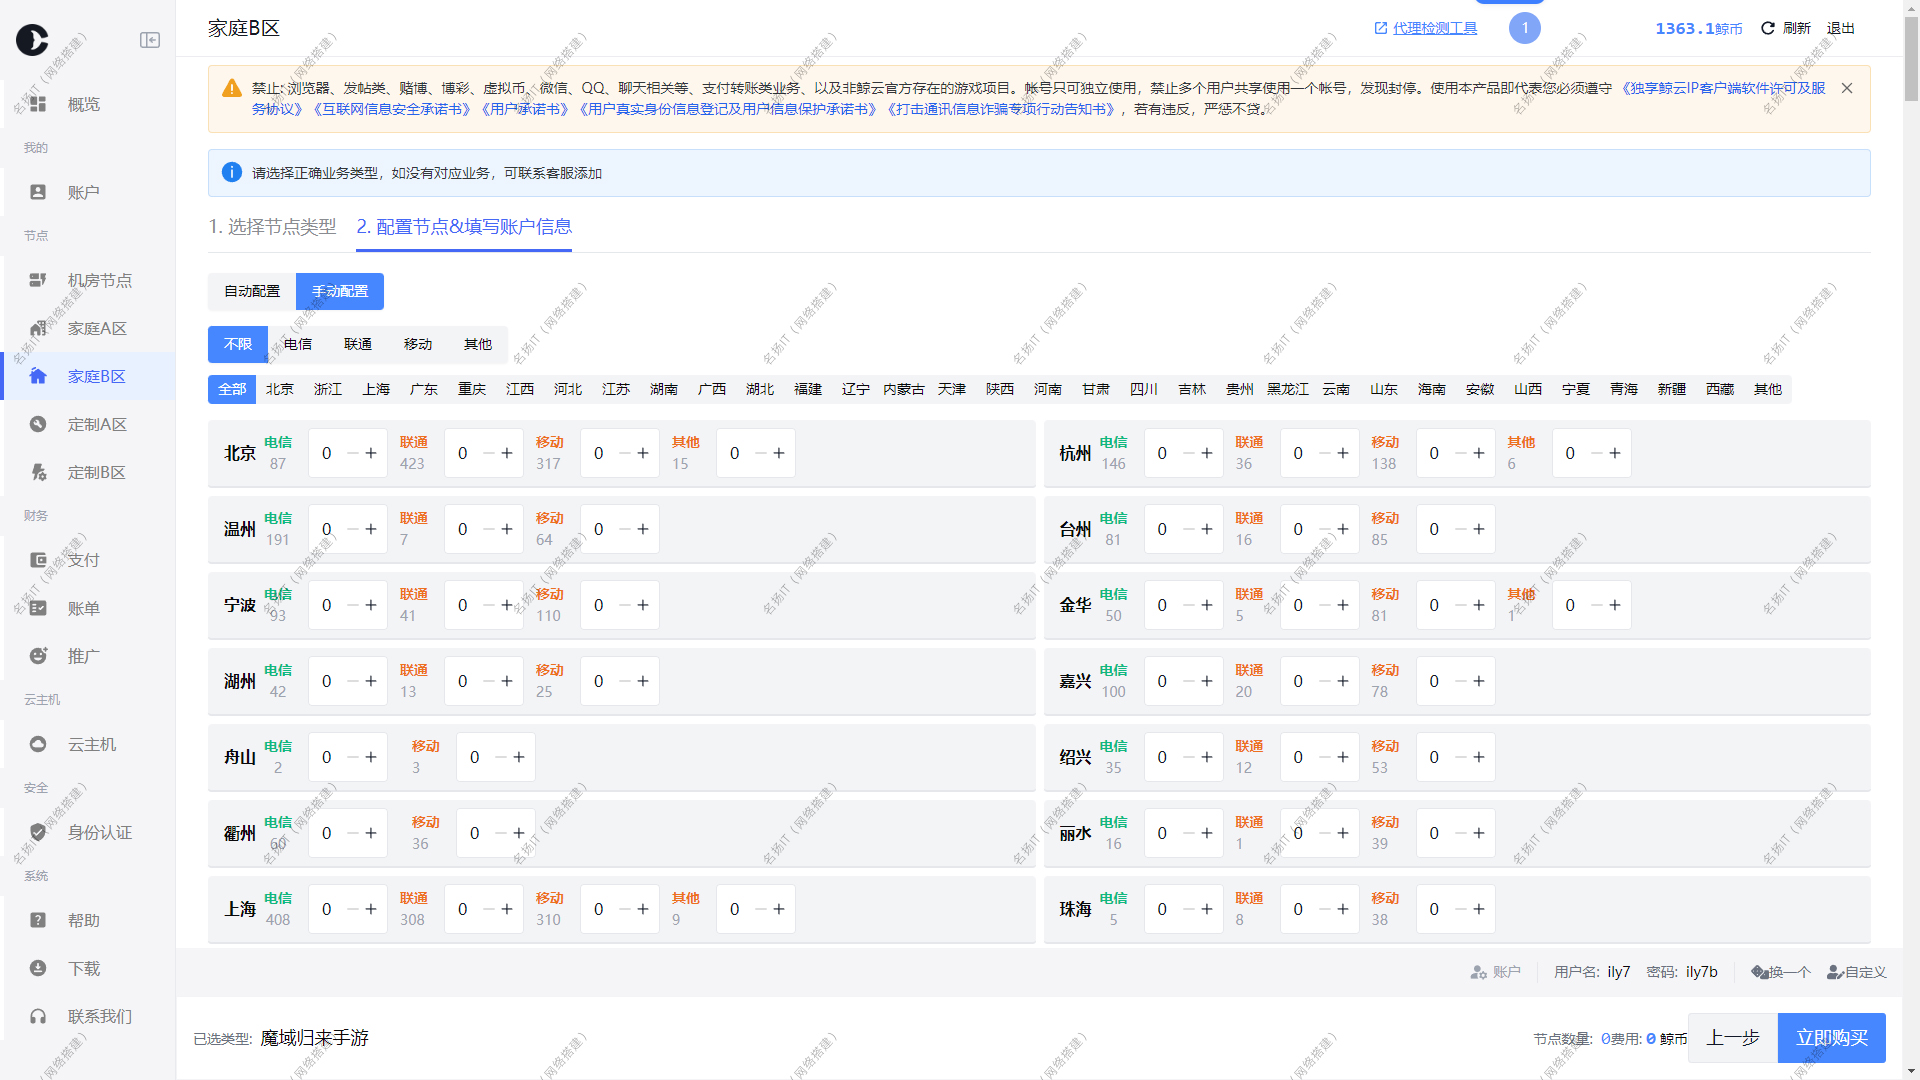Filter carriers by 电信
The height and width of the screenshot is (1080, 1920).
coord(298,344)
